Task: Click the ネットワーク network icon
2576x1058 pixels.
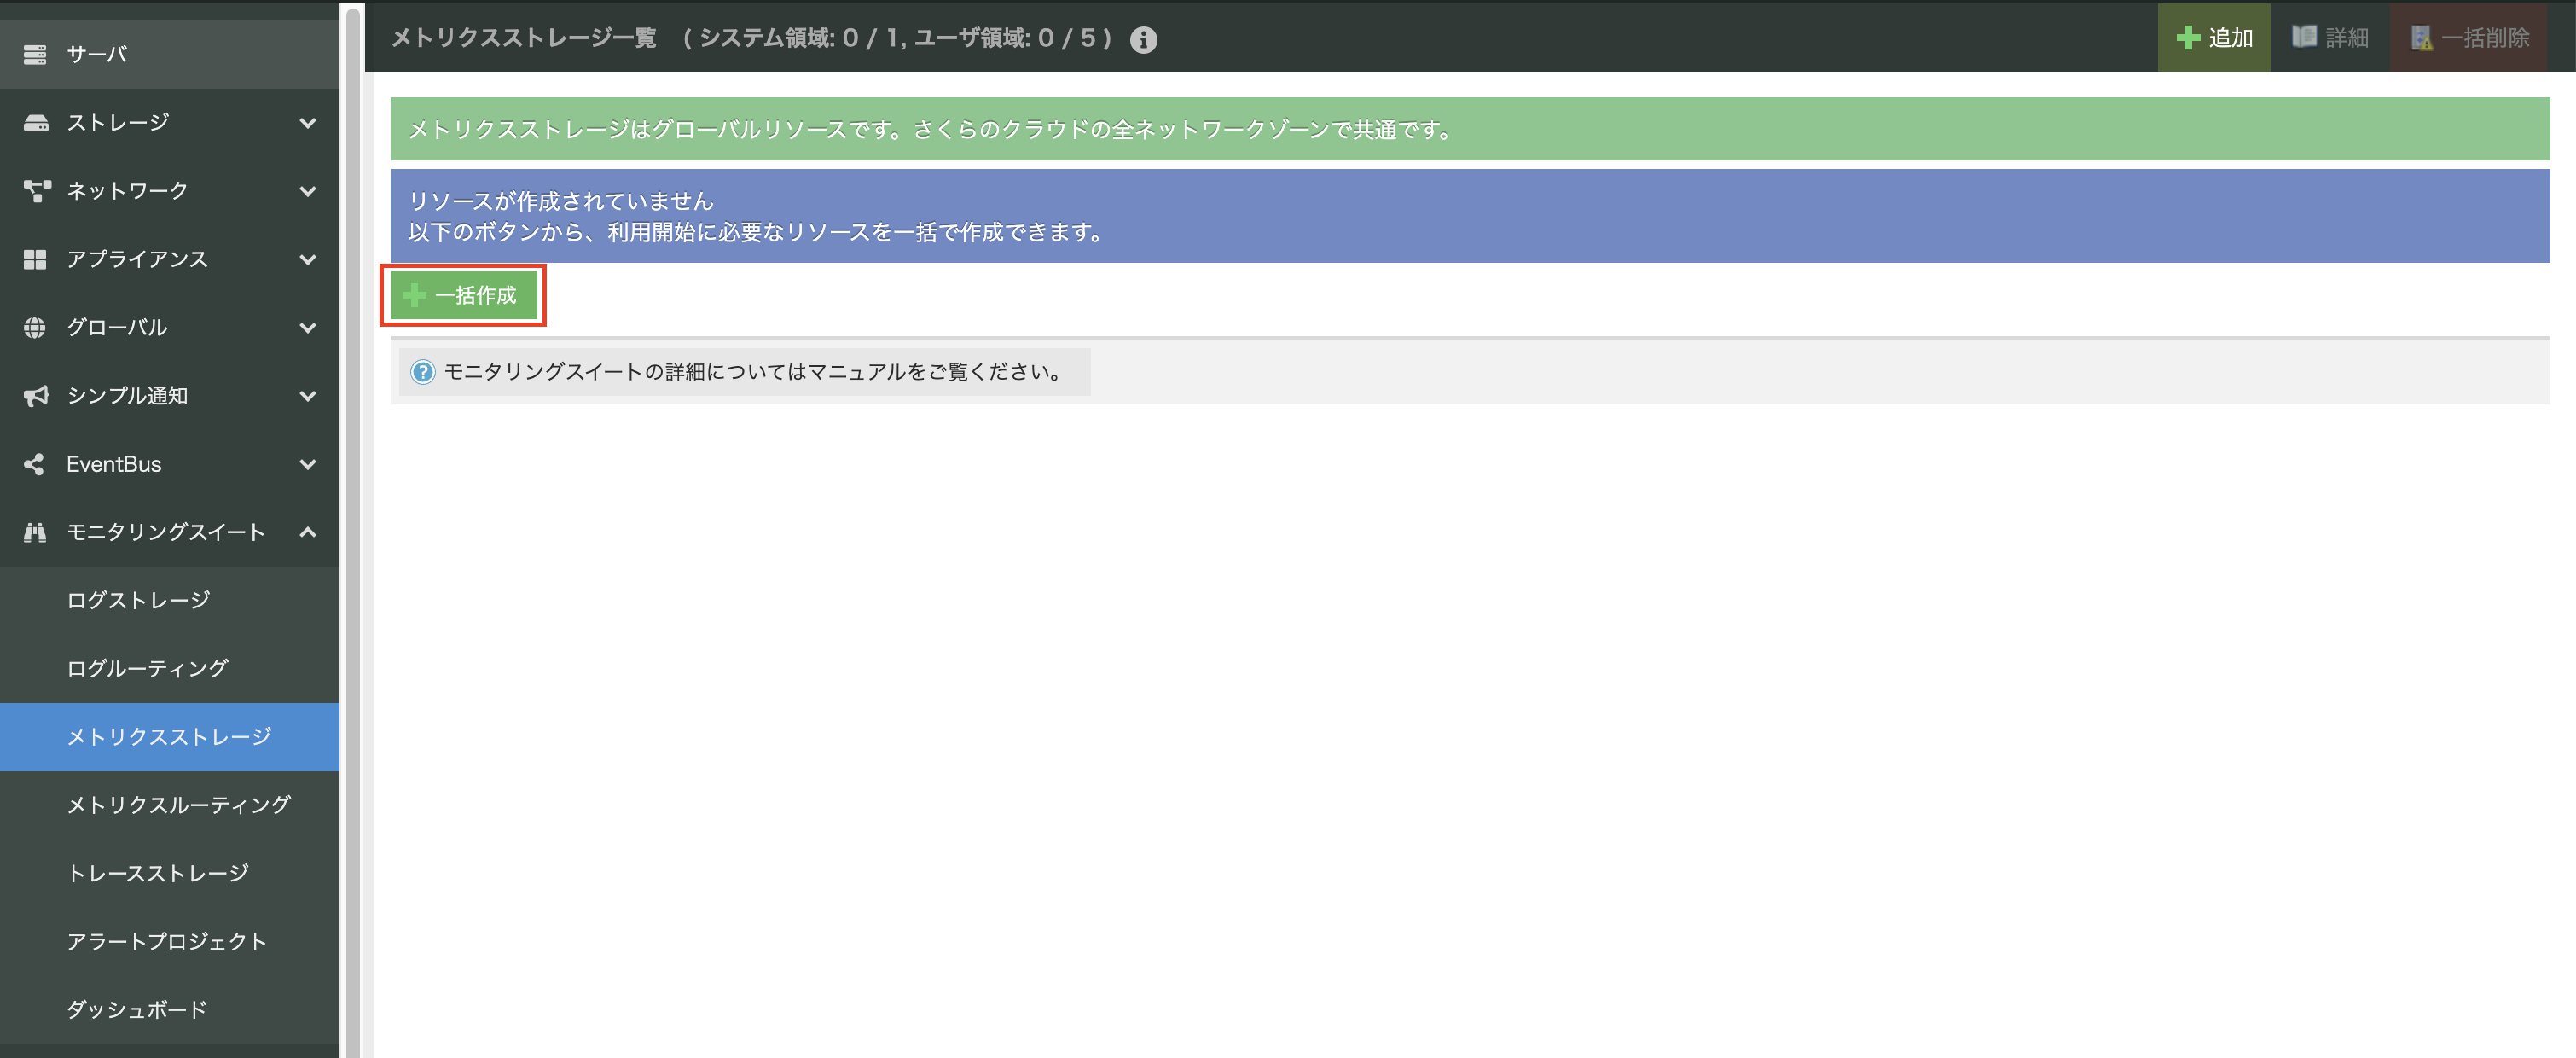Action: 36,191
